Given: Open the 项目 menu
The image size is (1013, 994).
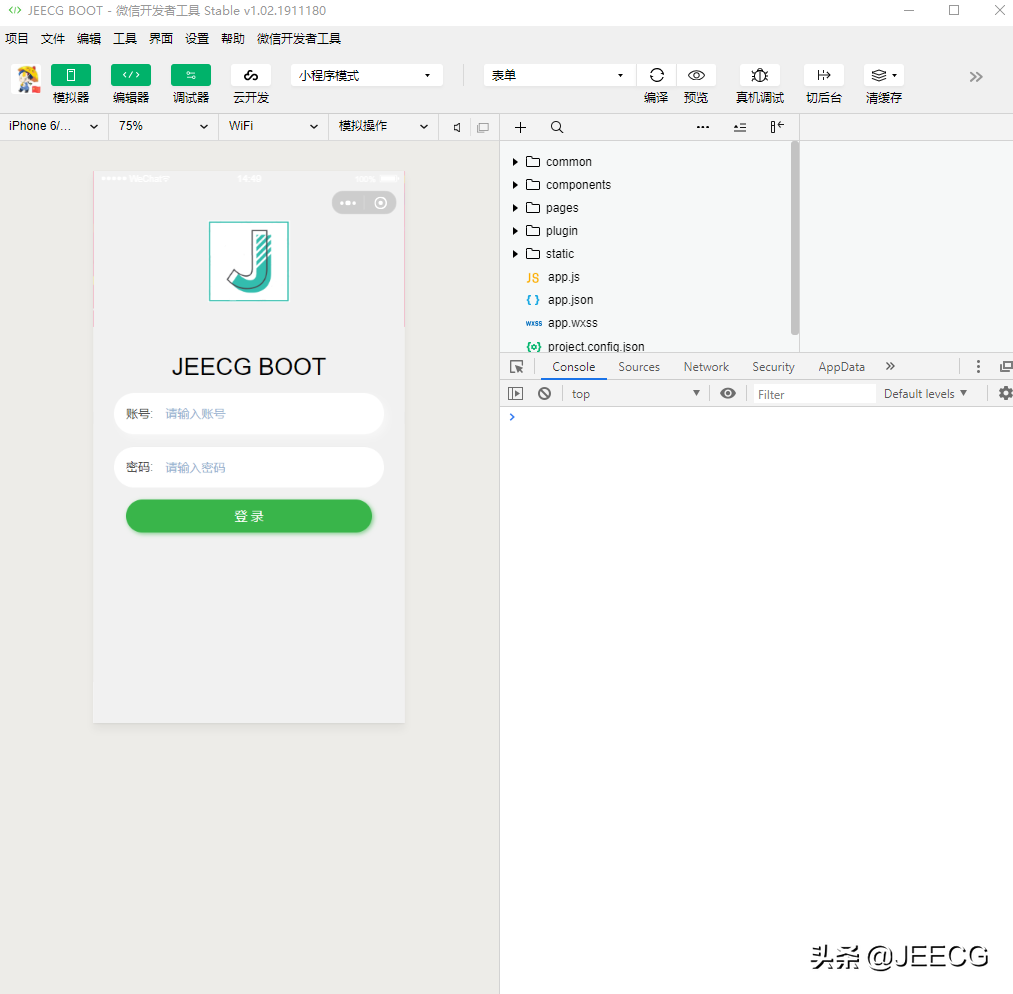Looking at the screenshot, I should [17, 39].
